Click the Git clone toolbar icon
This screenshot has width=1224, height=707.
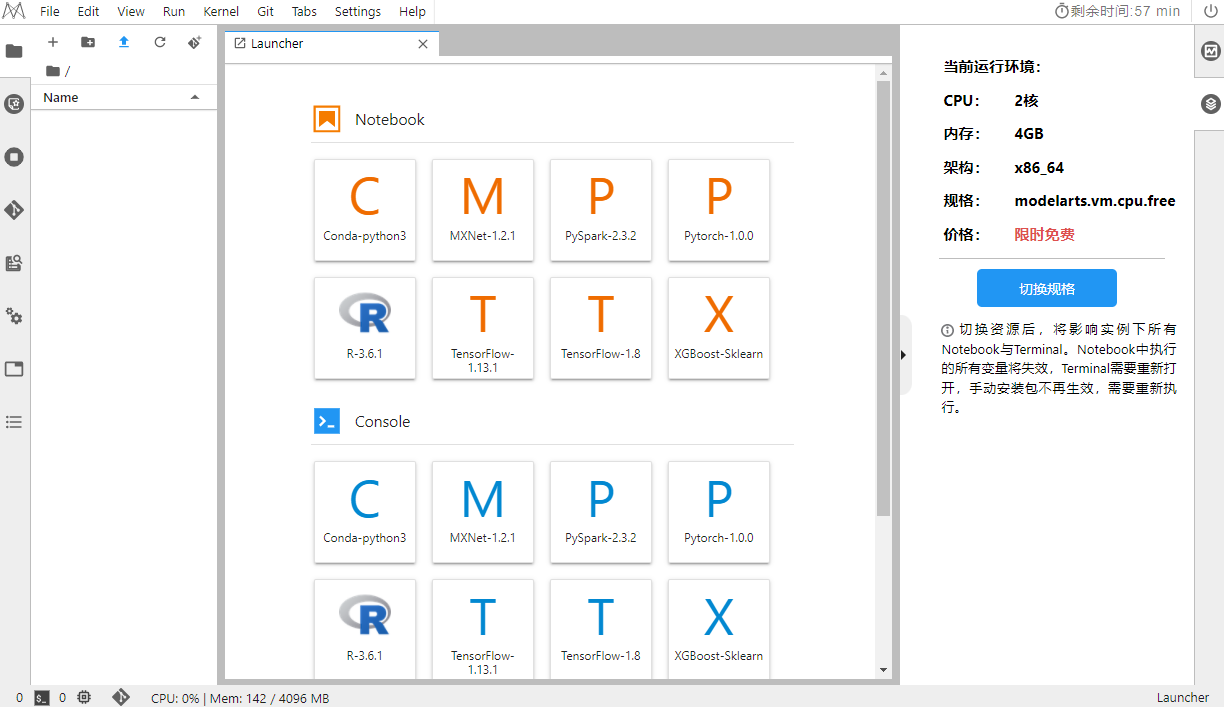pos(195,42)
